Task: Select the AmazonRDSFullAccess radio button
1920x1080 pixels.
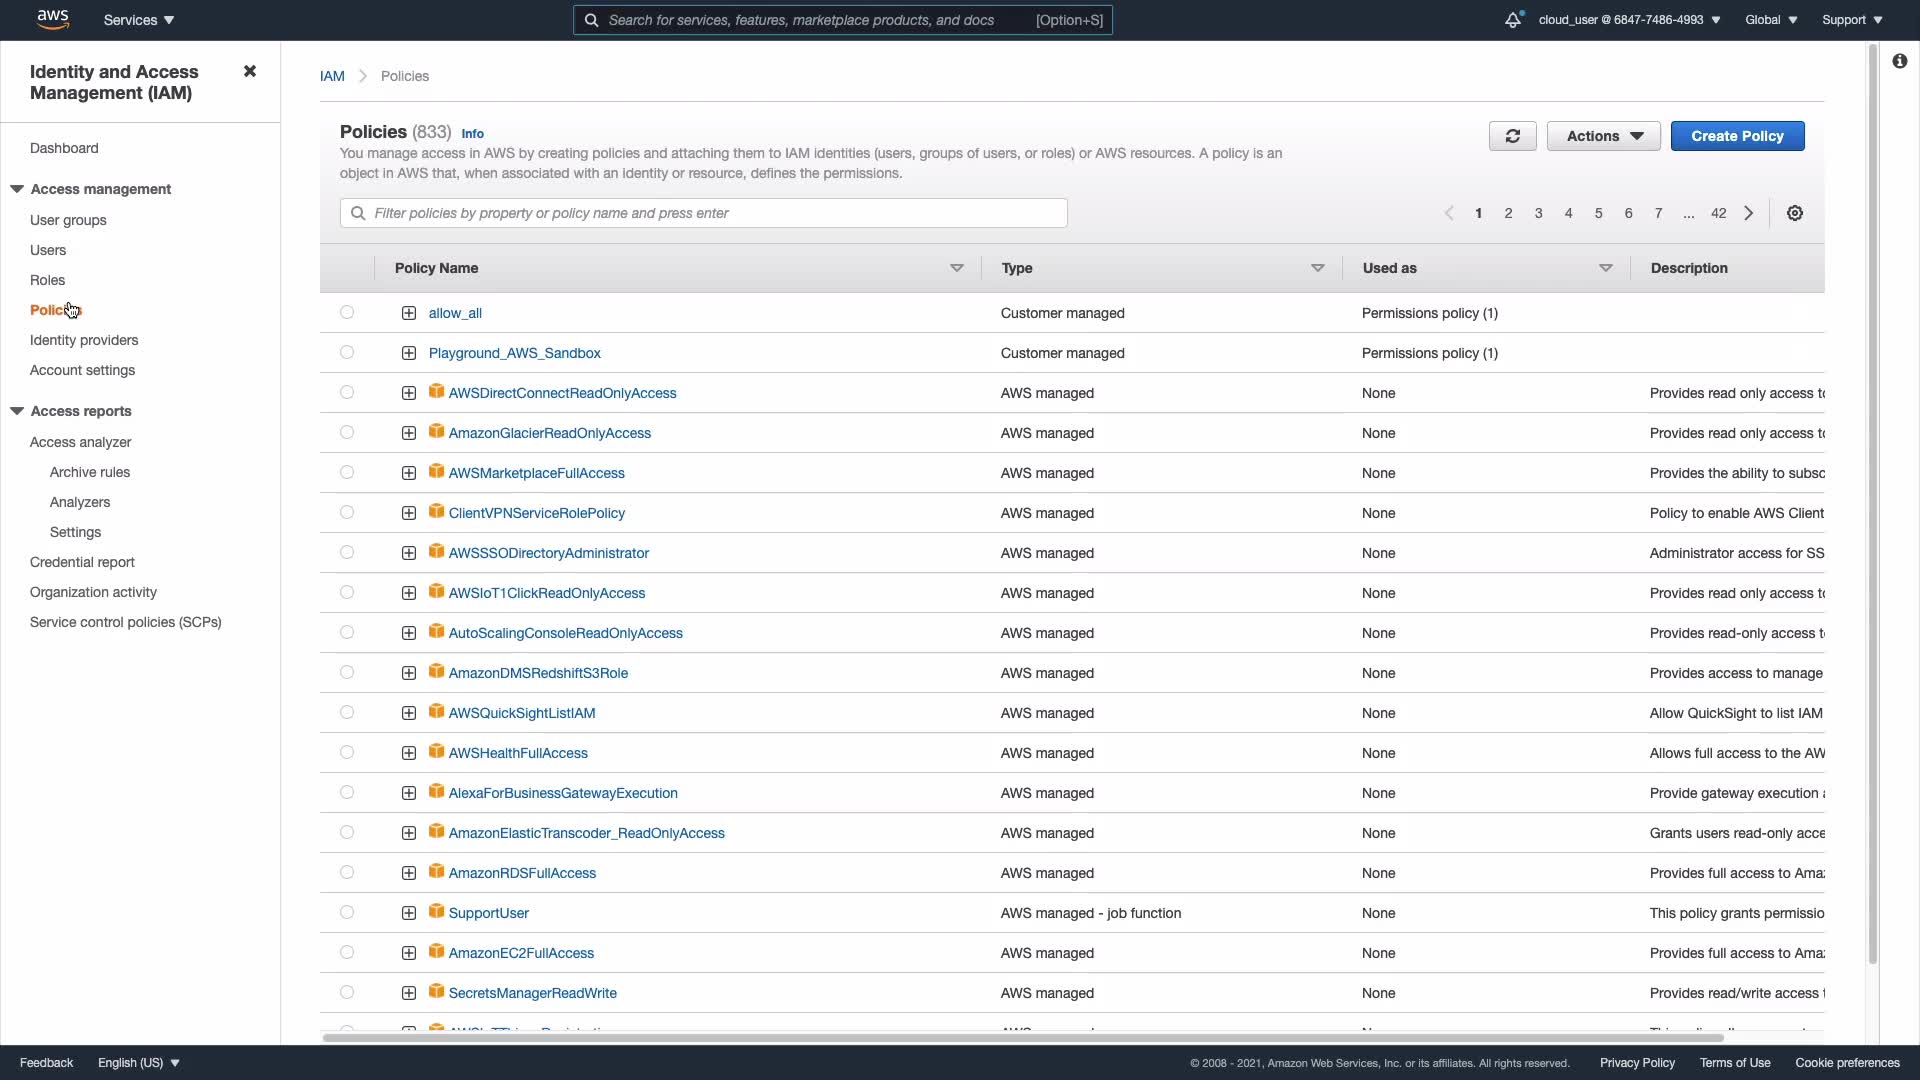Action: click(347, 872)
